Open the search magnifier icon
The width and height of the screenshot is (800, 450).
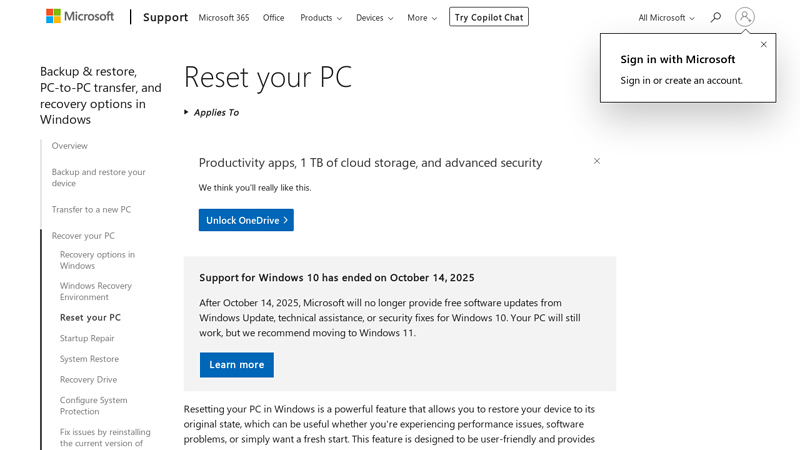click(716, 17)
